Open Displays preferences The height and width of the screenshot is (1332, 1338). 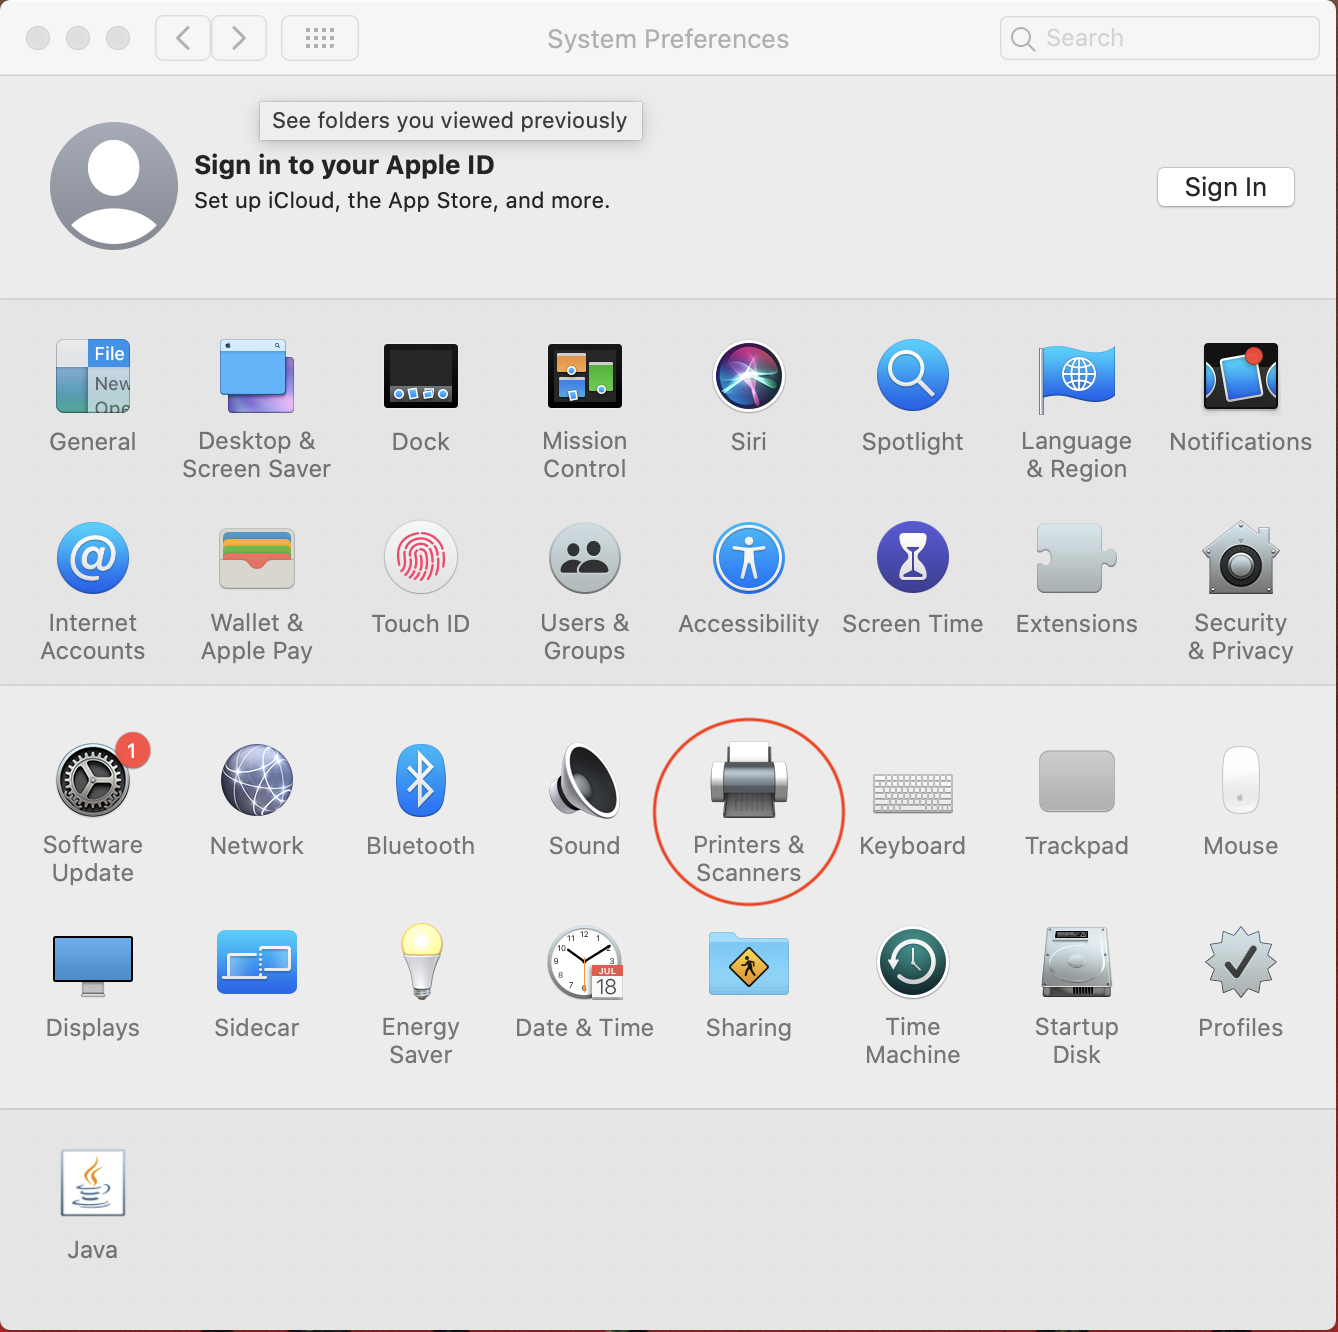(93, 965)
